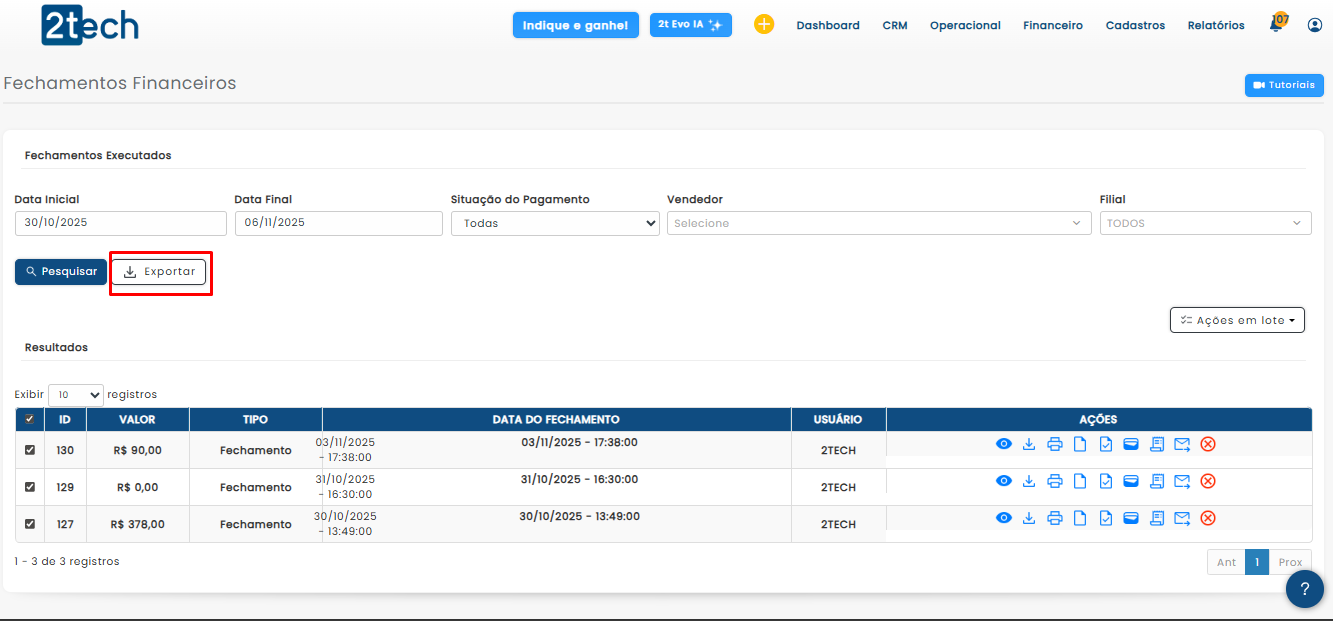Download closing 129 using its download icon

click(x=1029, y=481)
